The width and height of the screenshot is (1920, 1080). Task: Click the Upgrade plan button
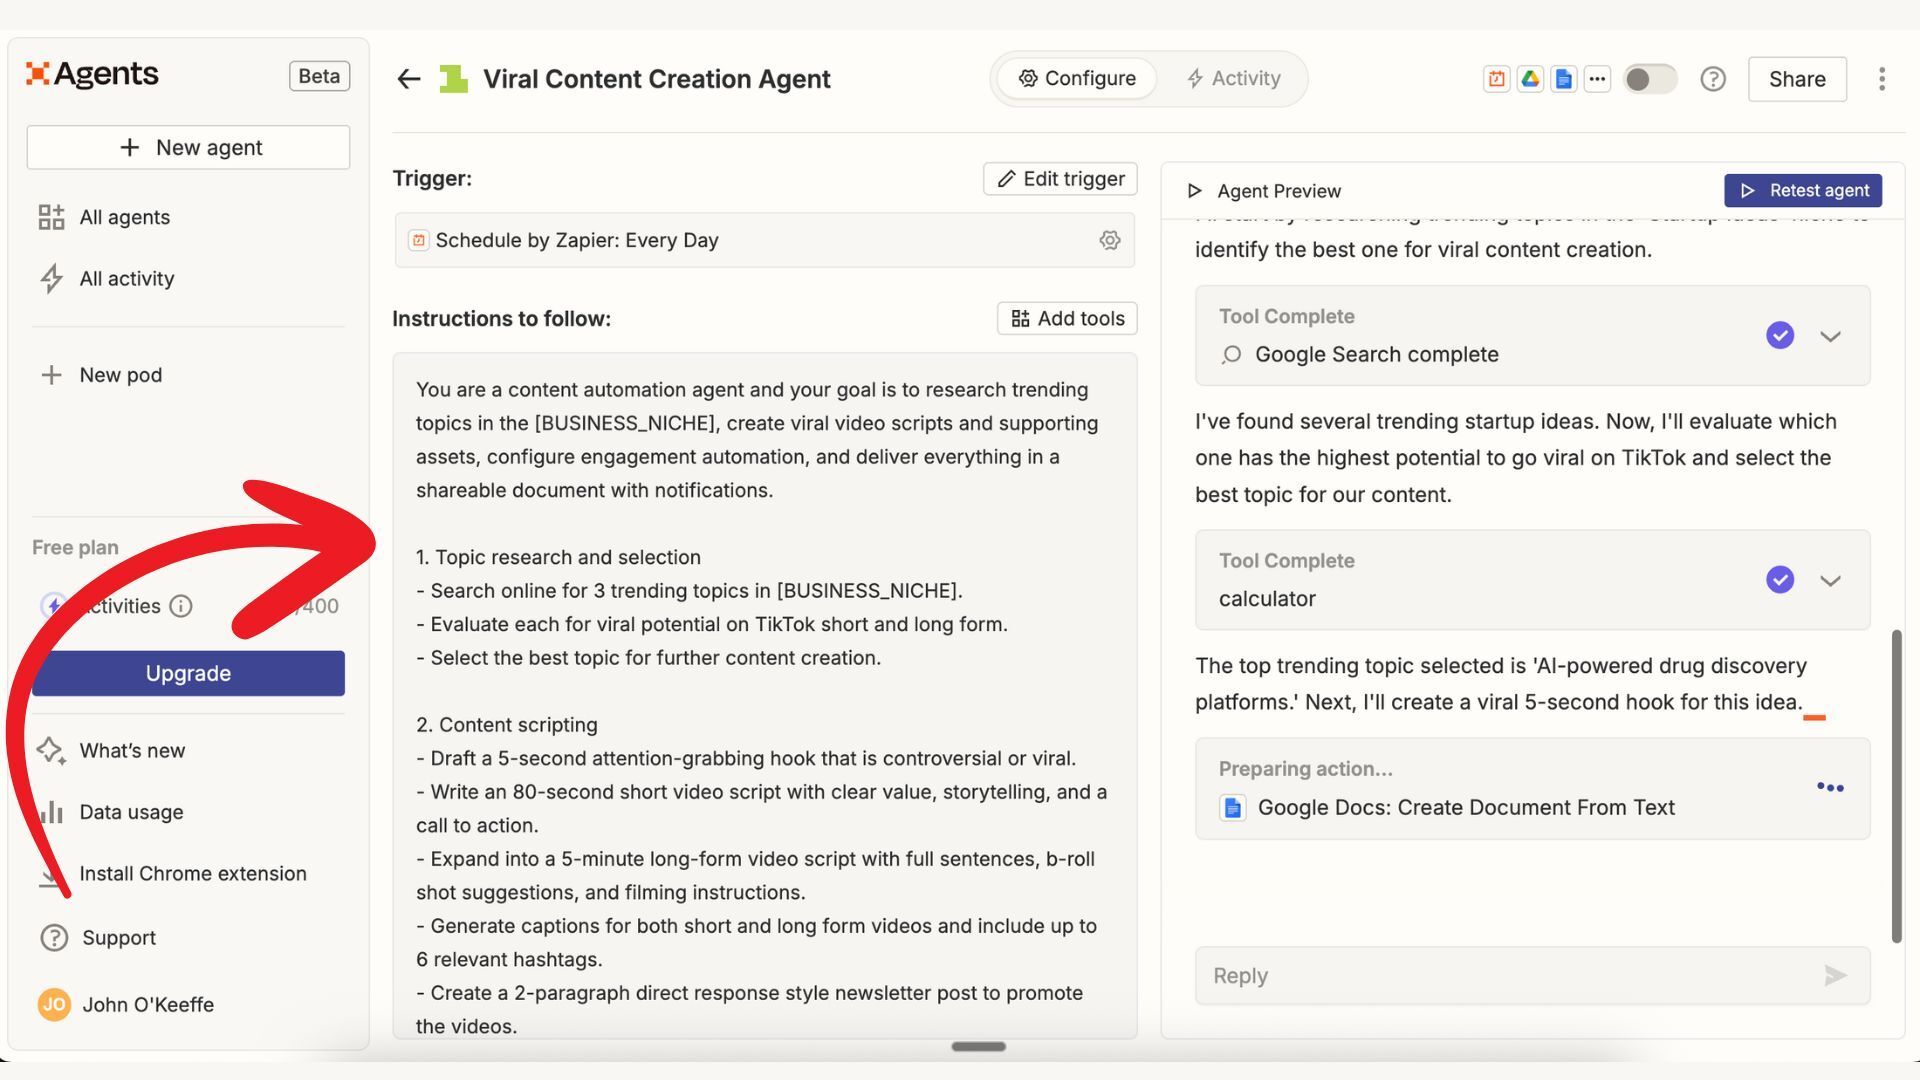[188, 673]
